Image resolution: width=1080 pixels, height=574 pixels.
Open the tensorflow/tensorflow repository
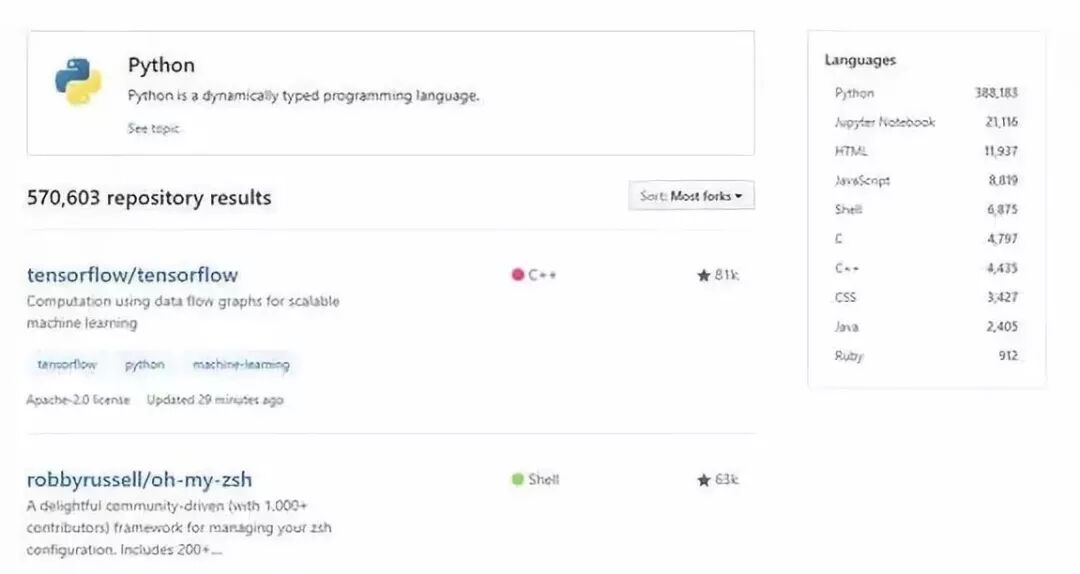click(132, 275)
